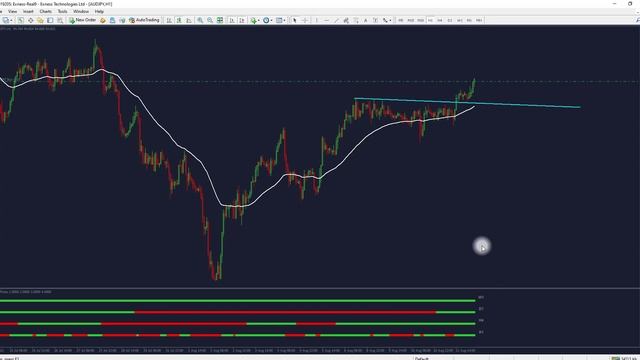
Task: Expand the periods dropdown arrow
Action: point(271,20)
